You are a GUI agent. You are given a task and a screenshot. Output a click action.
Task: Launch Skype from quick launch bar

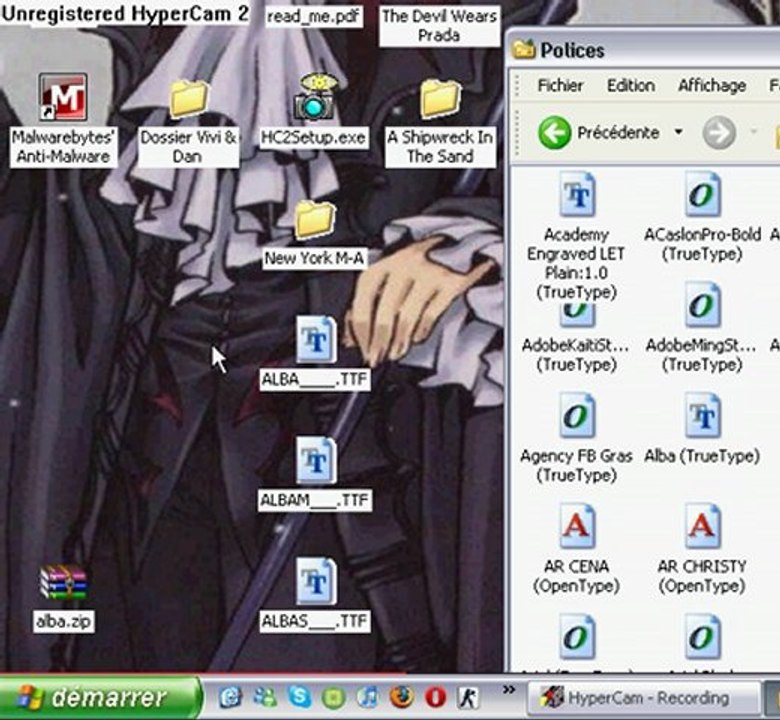300,697
